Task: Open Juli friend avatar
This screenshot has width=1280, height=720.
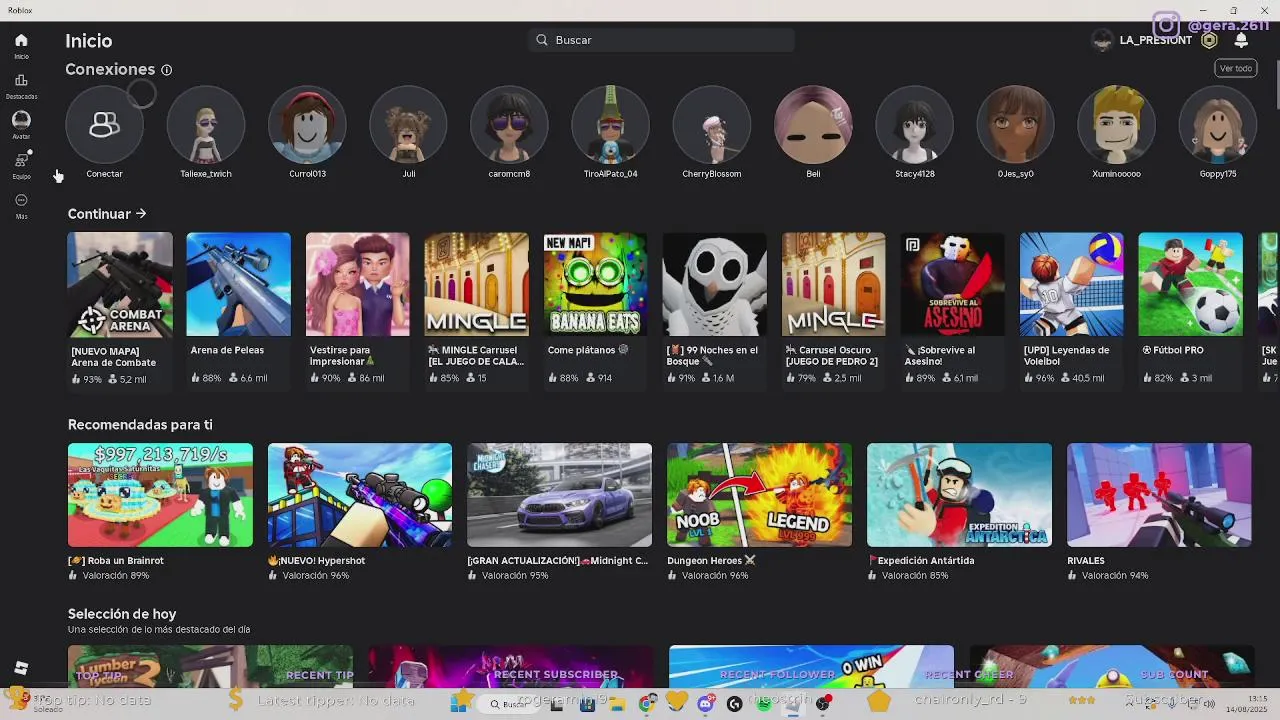Action: tap(408, 125)
